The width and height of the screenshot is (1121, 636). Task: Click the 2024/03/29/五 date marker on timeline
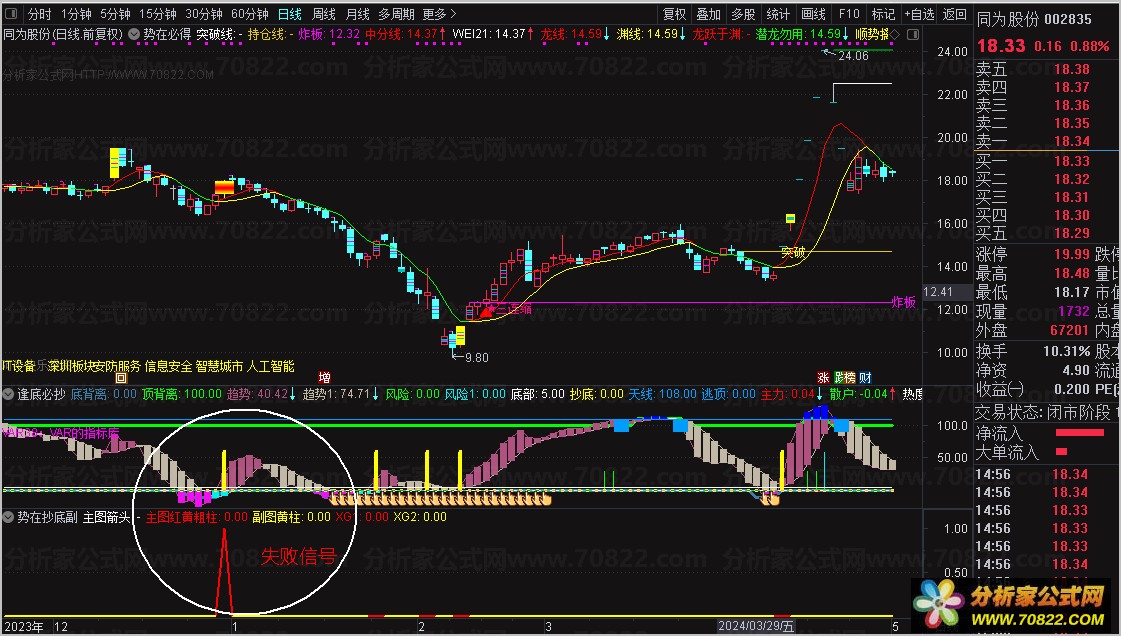click(756, 627)
